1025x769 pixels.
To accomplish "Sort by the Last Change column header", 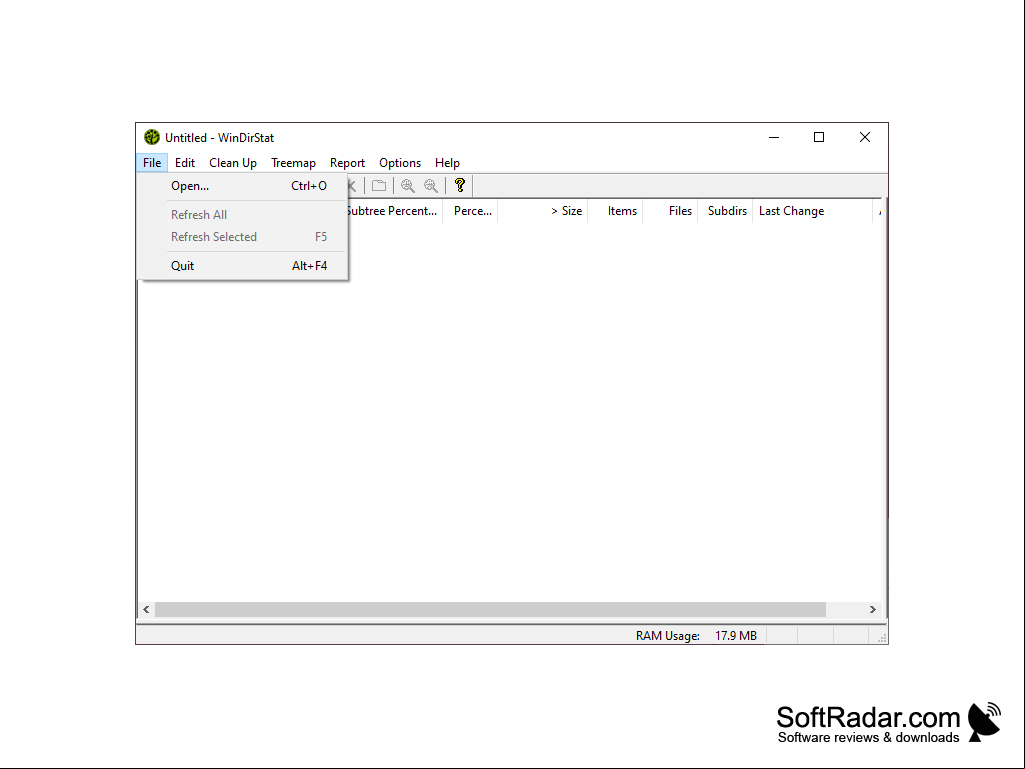I will [x=813, y=211].
